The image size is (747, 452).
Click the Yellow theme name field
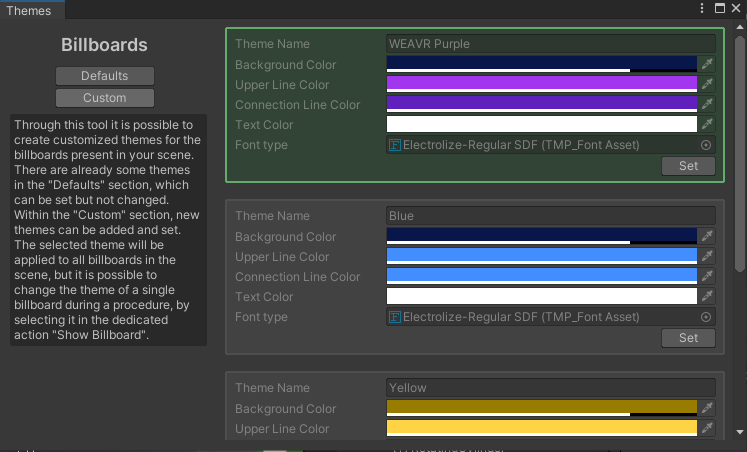[x=551, y=388]
